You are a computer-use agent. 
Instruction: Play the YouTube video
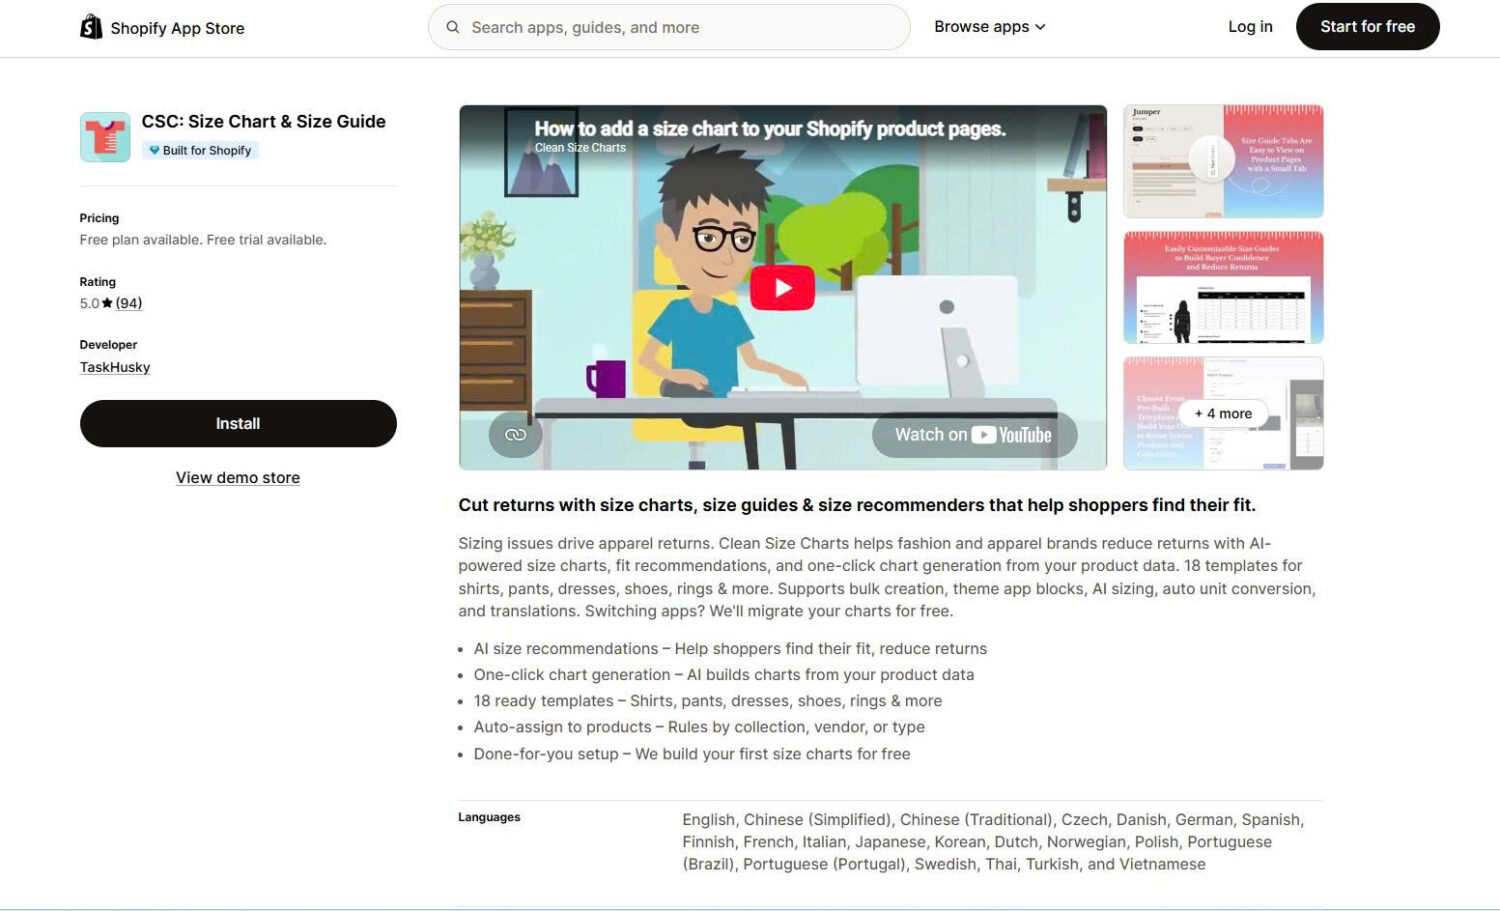782,288
